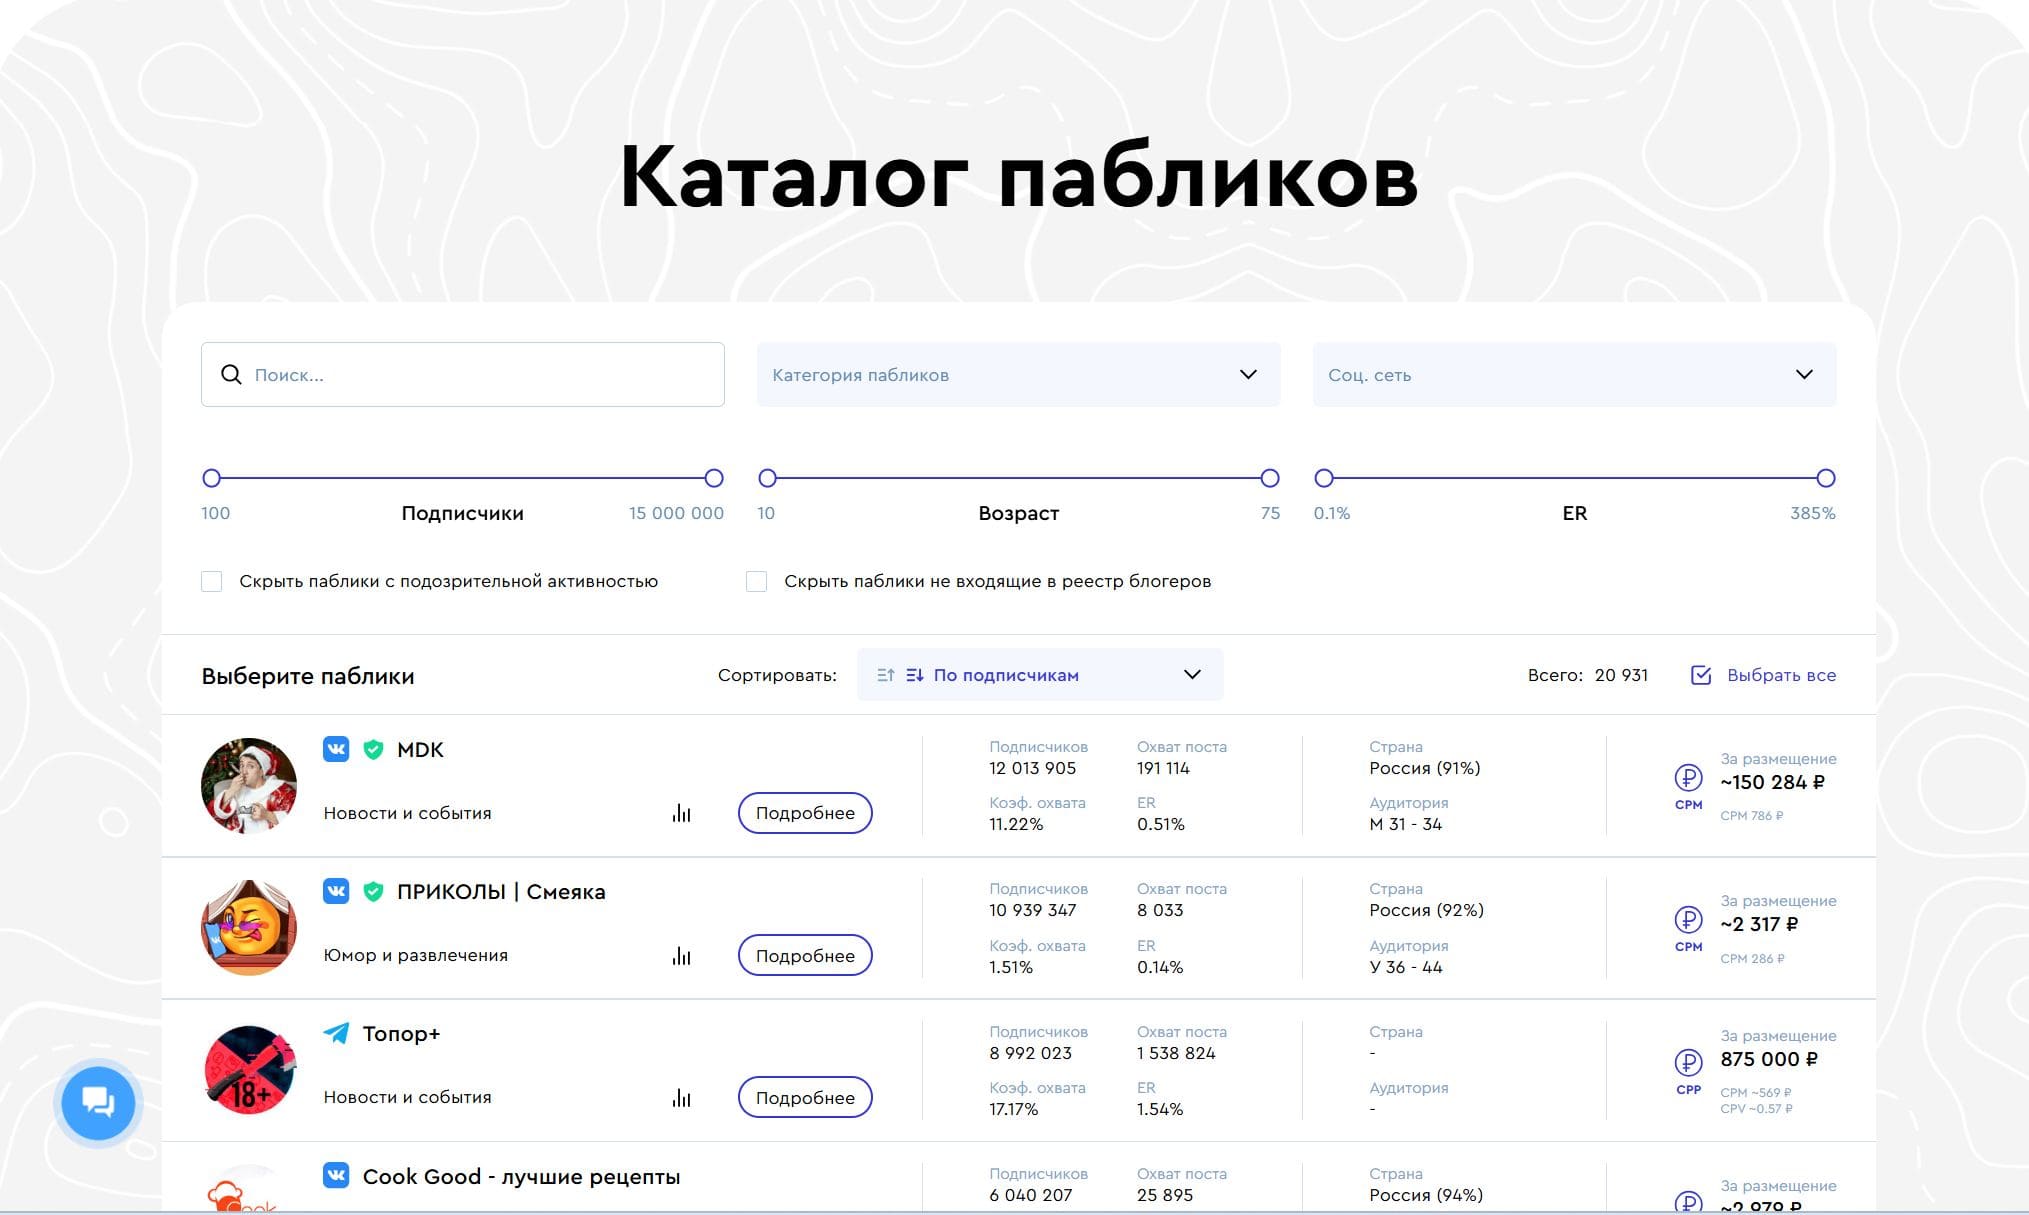Enable hiding publics with suspicious activity

click(212, 581)
